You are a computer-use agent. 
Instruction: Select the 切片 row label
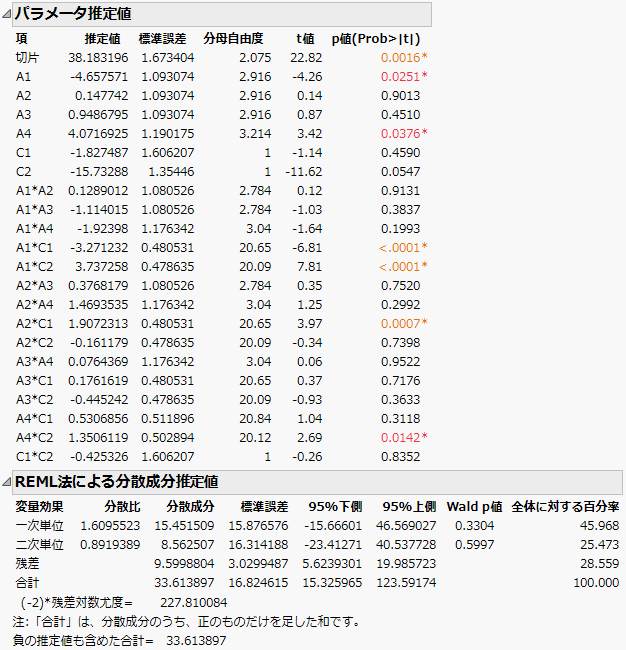click(x=27, y=58)
